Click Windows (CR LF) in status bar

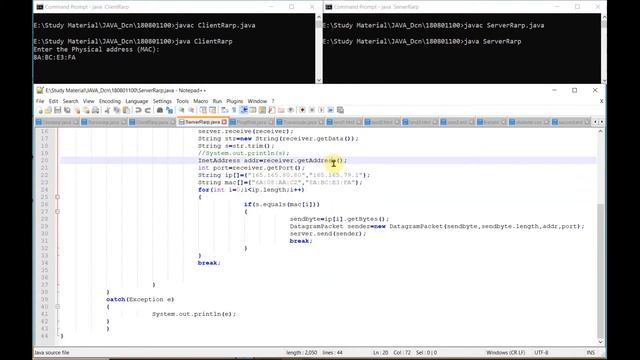tap(505, 352)
